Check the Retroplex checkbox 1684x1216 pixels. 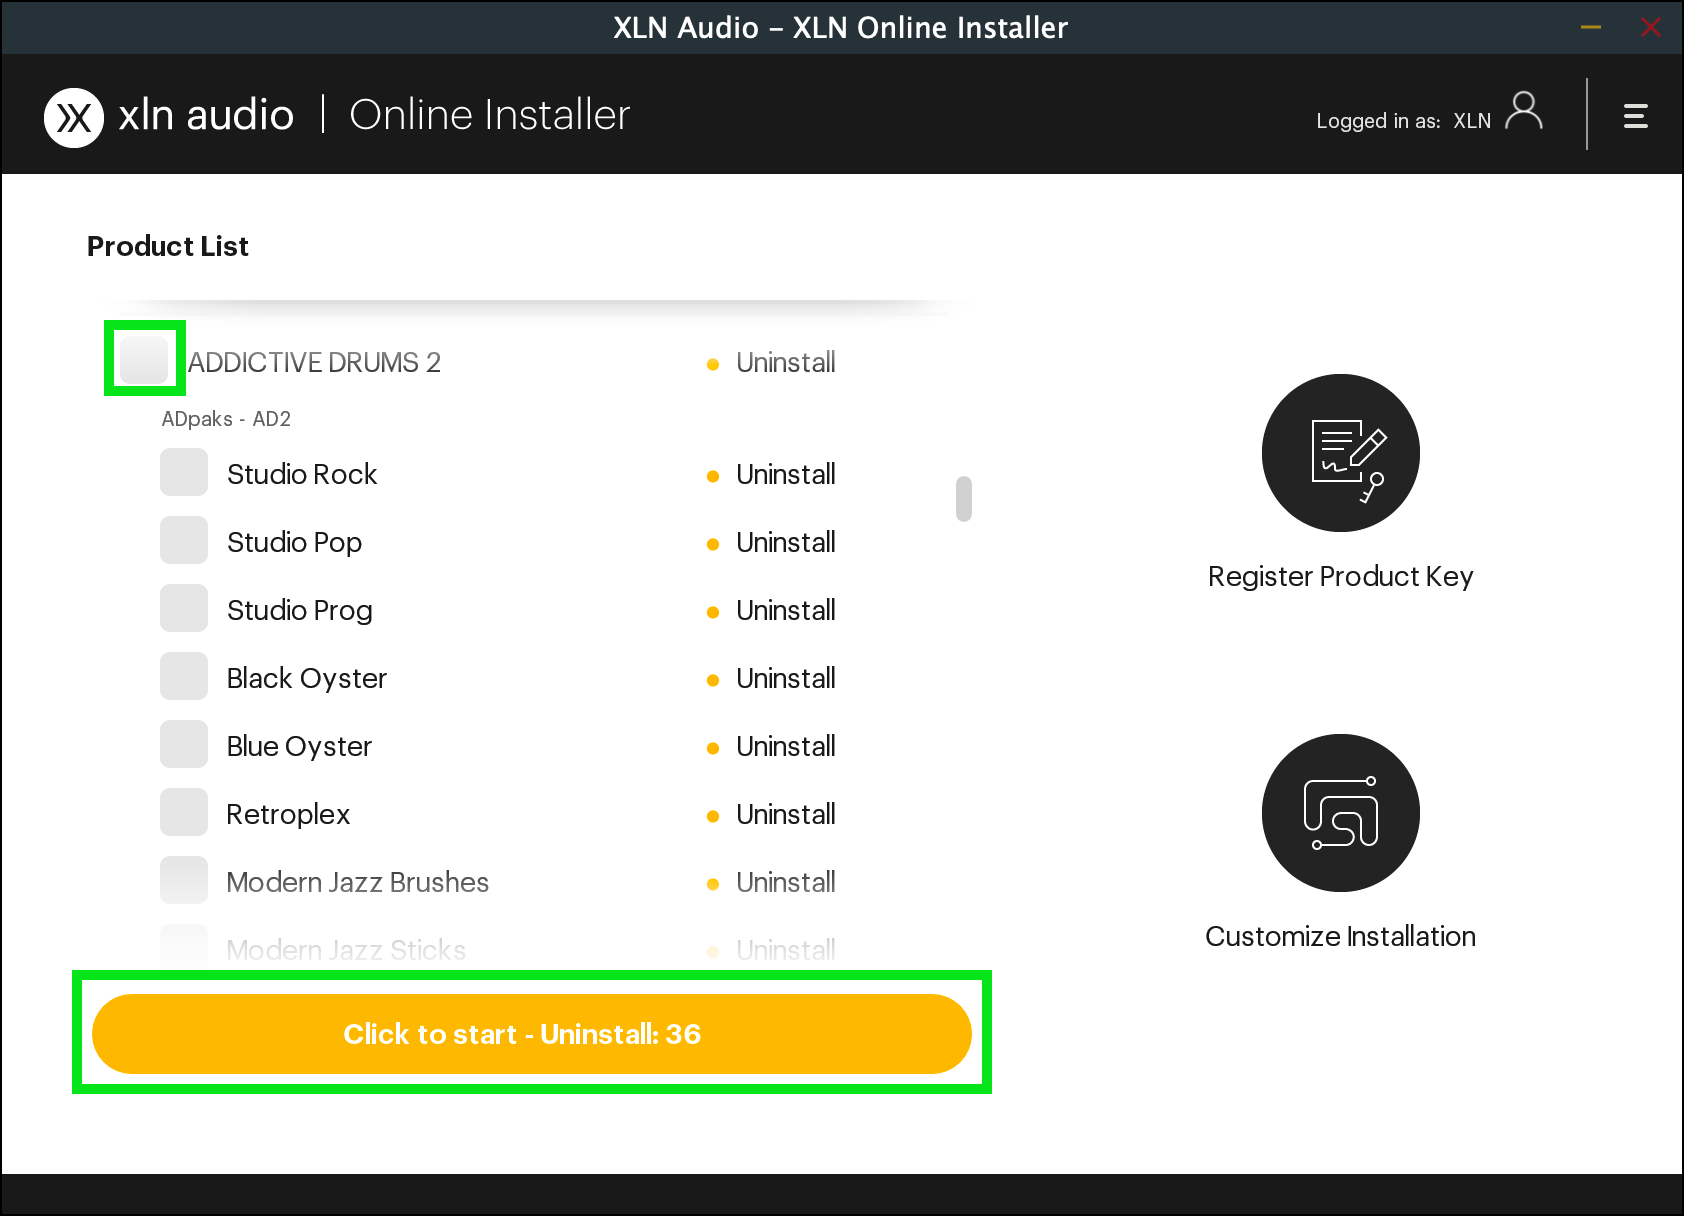coord(184,812)
